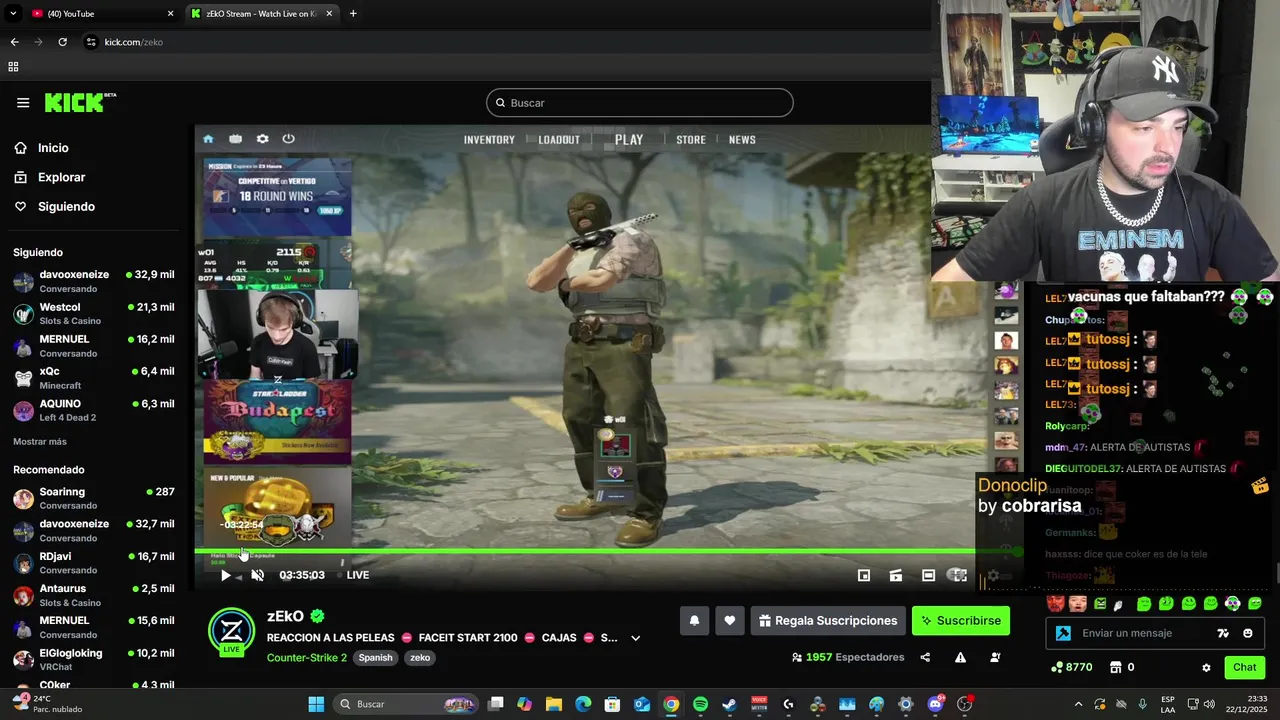Open Loadout tab in CS2 video
This screenshot has width=1280, height=720.
(x=559, y=140)
